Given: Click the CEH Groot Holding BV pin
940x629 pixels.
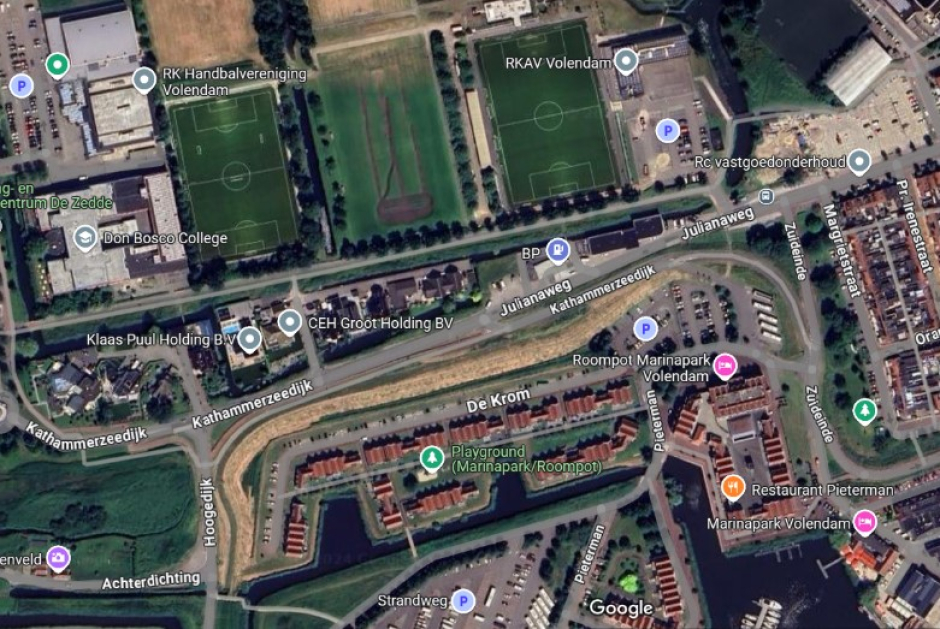Looking at the screenshot, I should (x=290, y=323).
